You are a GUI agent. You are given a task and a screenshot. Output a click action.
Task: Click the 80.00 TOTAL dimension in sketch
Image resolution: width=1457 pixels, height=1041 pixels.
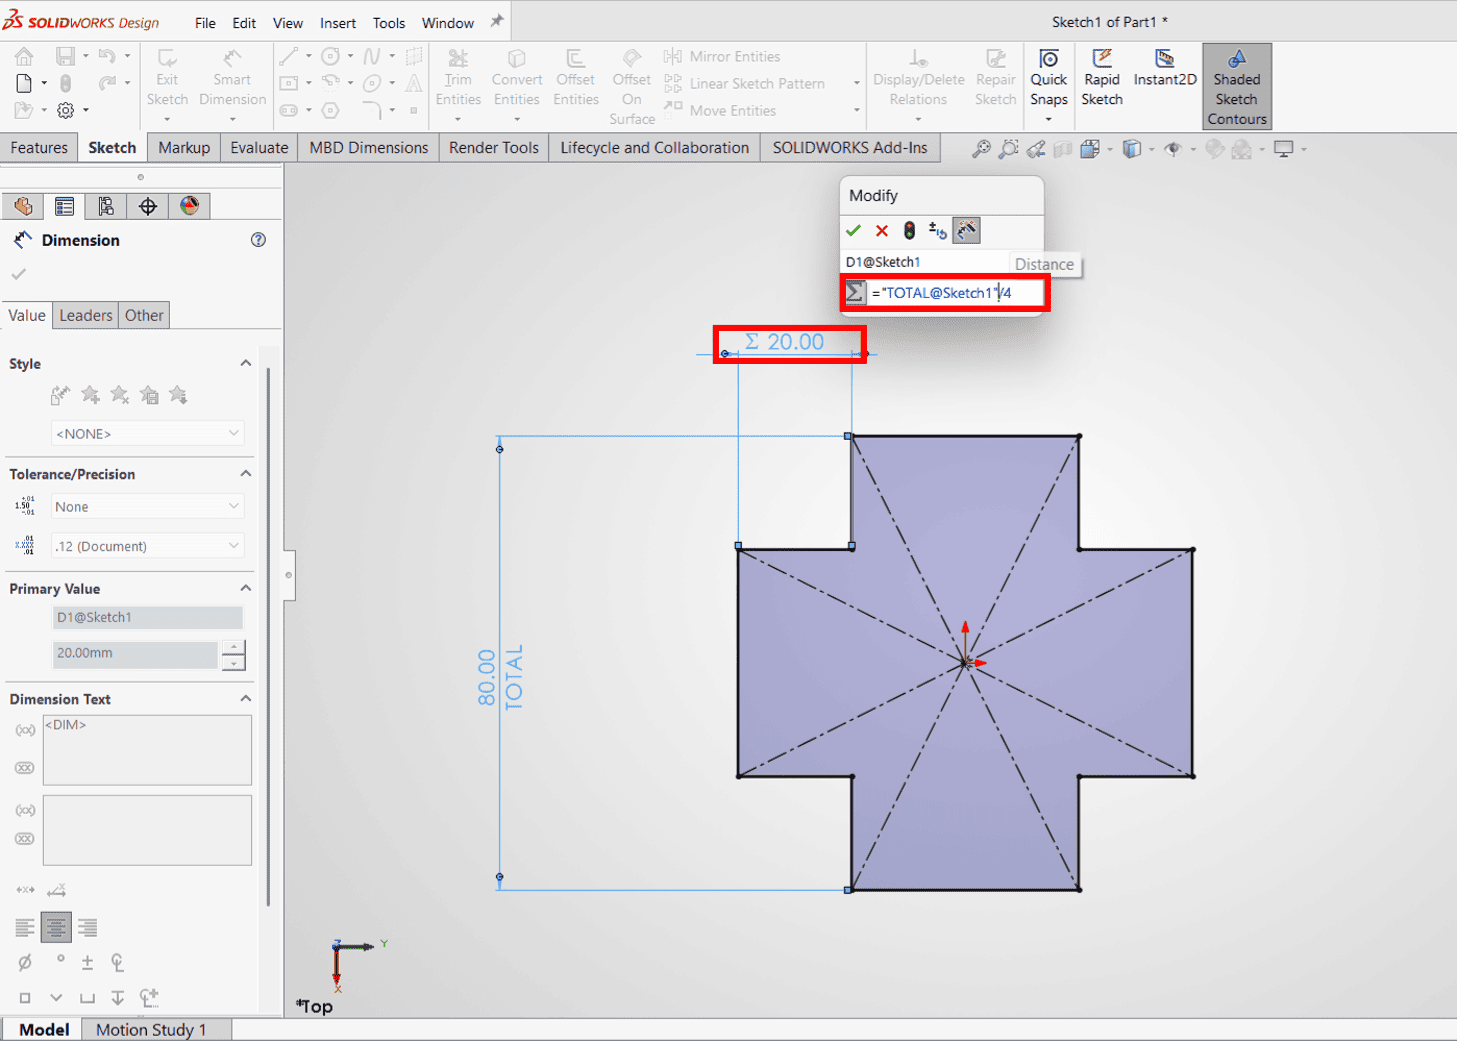(500, 677)
